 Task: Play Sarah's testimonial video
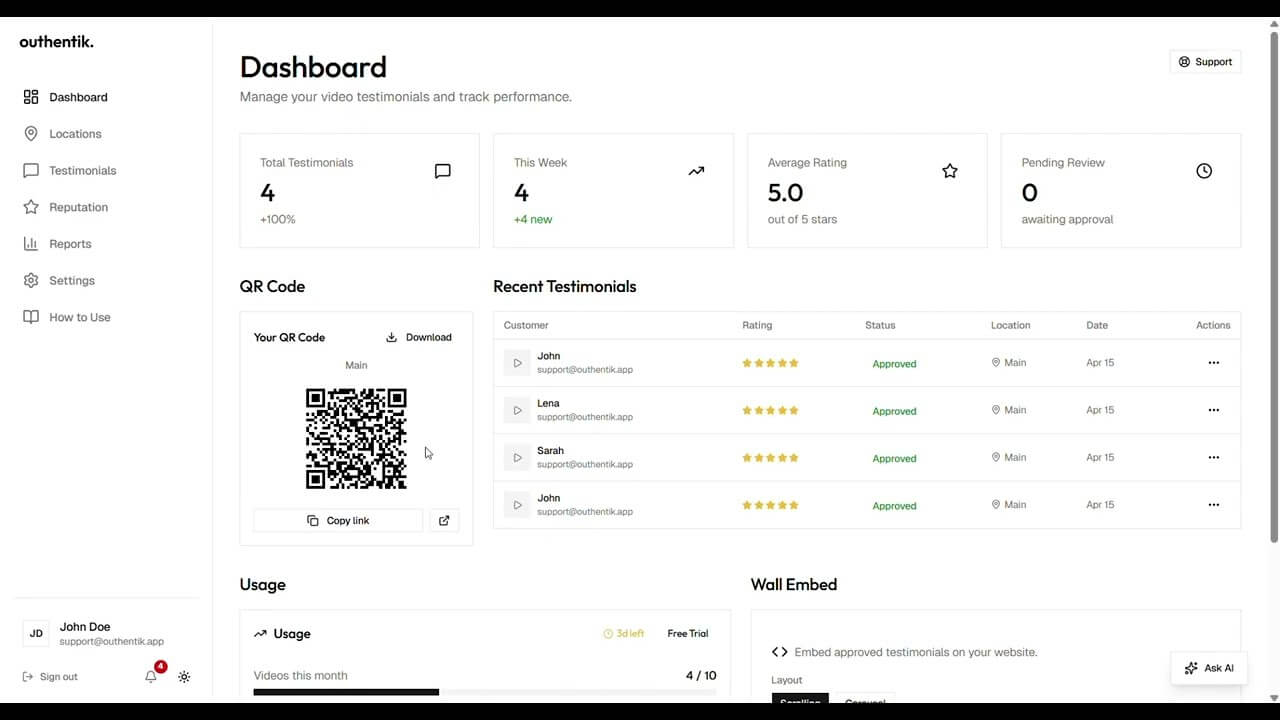coord(517,457)
